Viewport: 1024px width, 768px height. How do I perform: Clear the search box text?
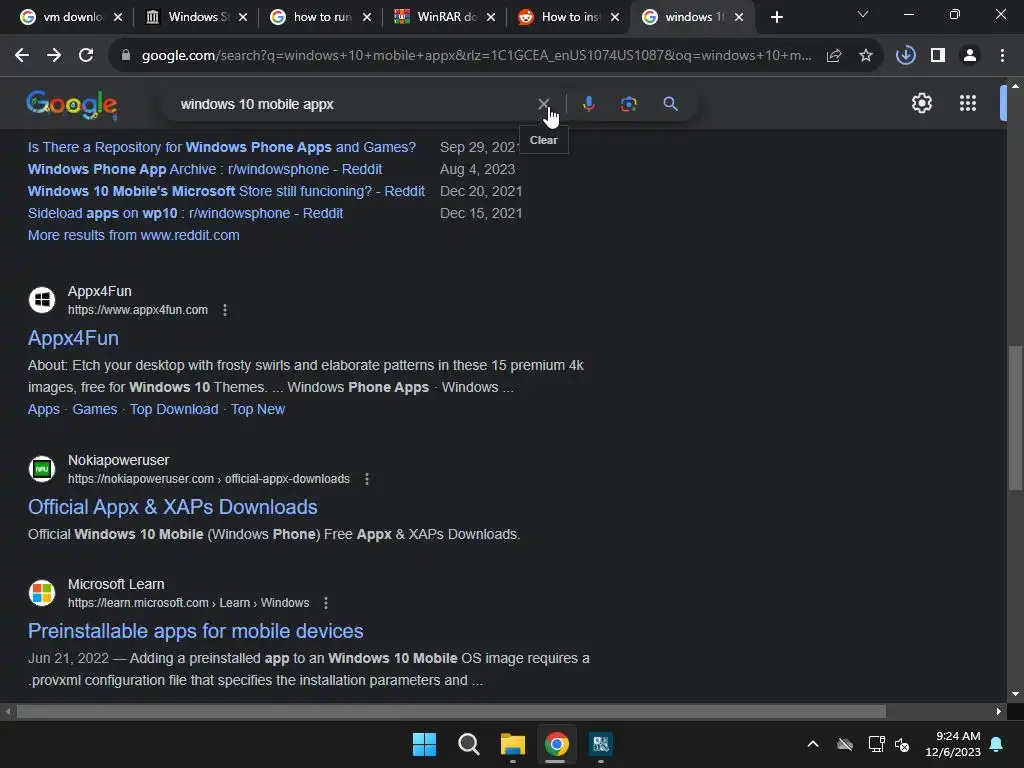tap(543, 104)
